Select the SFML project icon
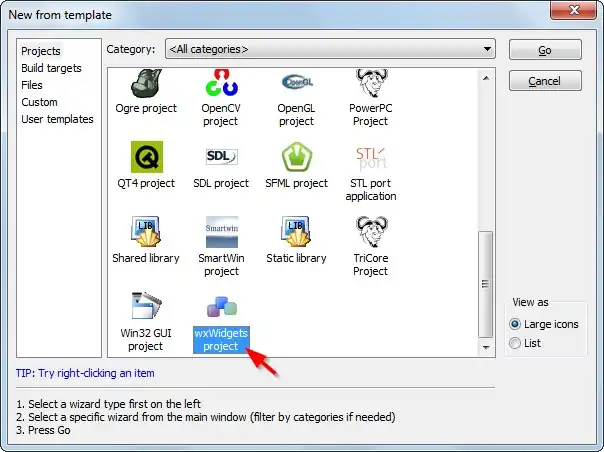Screen dimensions: 604x452 click(x=296, y=158)
